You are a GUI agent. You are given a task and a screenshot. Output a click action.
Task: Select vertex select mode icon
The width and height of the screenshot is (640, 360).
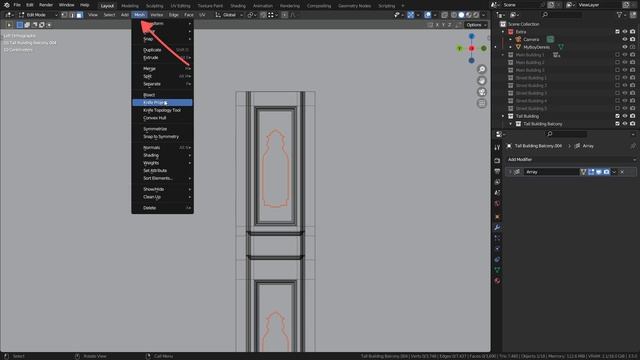[x=64, y=15]
